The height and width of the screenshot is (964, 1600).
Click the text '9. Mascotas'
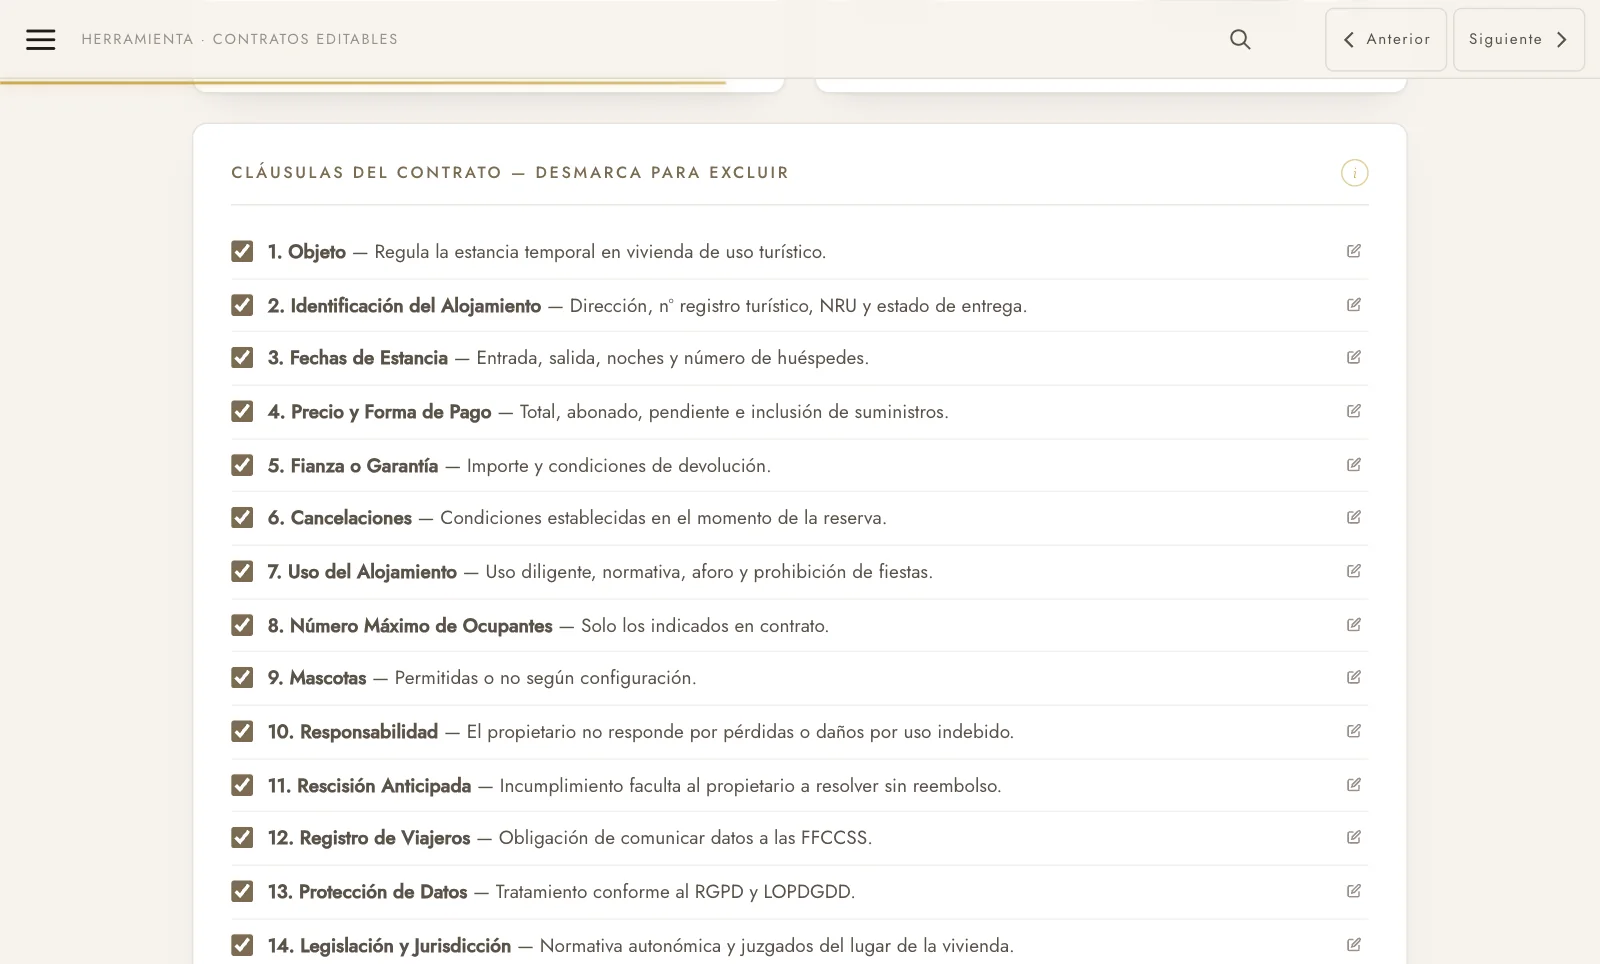pyautogui.click(x=317, y=678)
